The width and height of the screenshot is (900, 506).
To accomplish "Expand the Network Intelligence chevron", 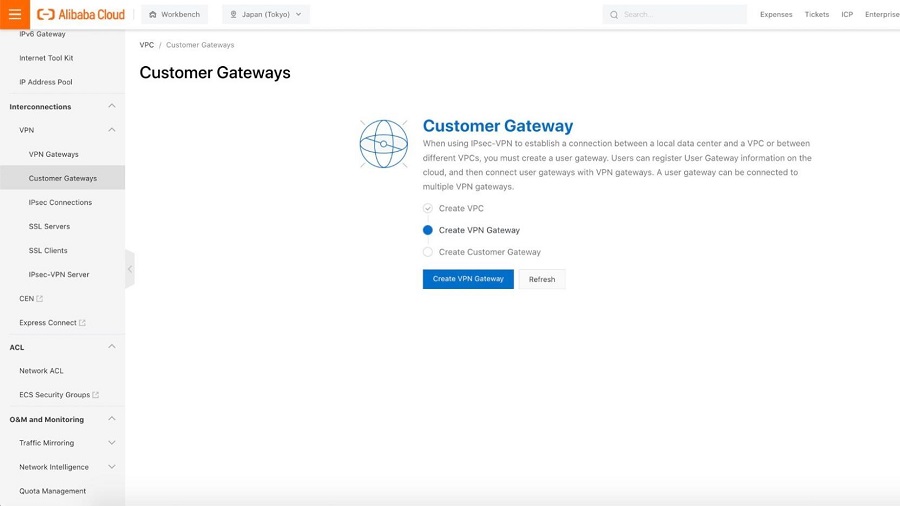I will click(x=112, y=467).
